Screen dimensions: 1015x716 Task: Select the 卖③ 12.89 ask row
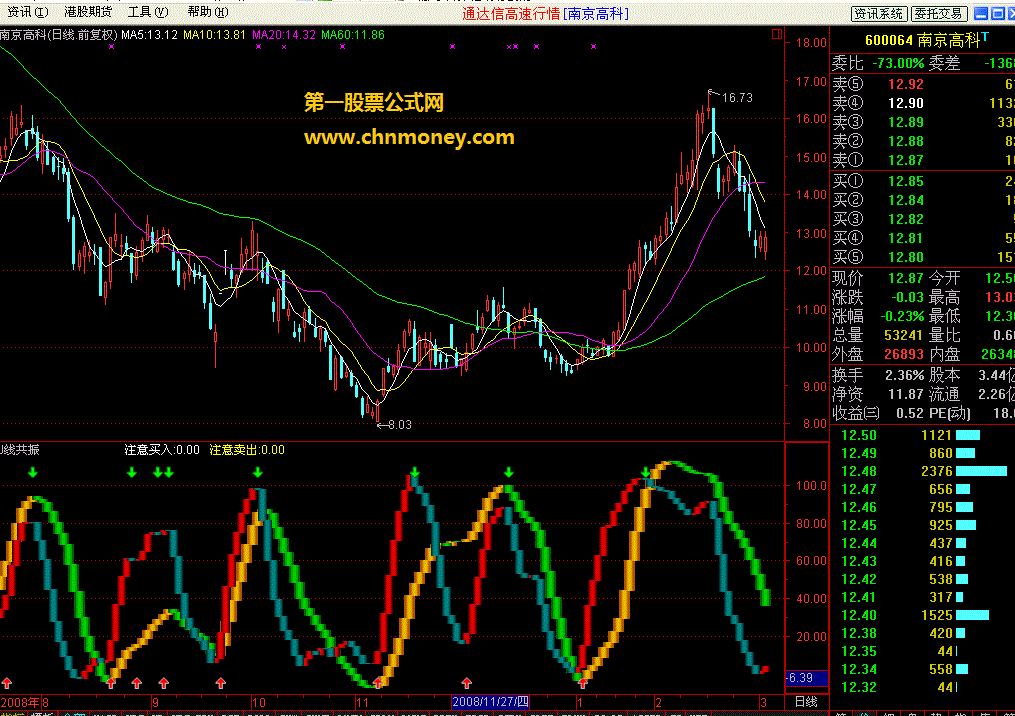tap(922, 122)
